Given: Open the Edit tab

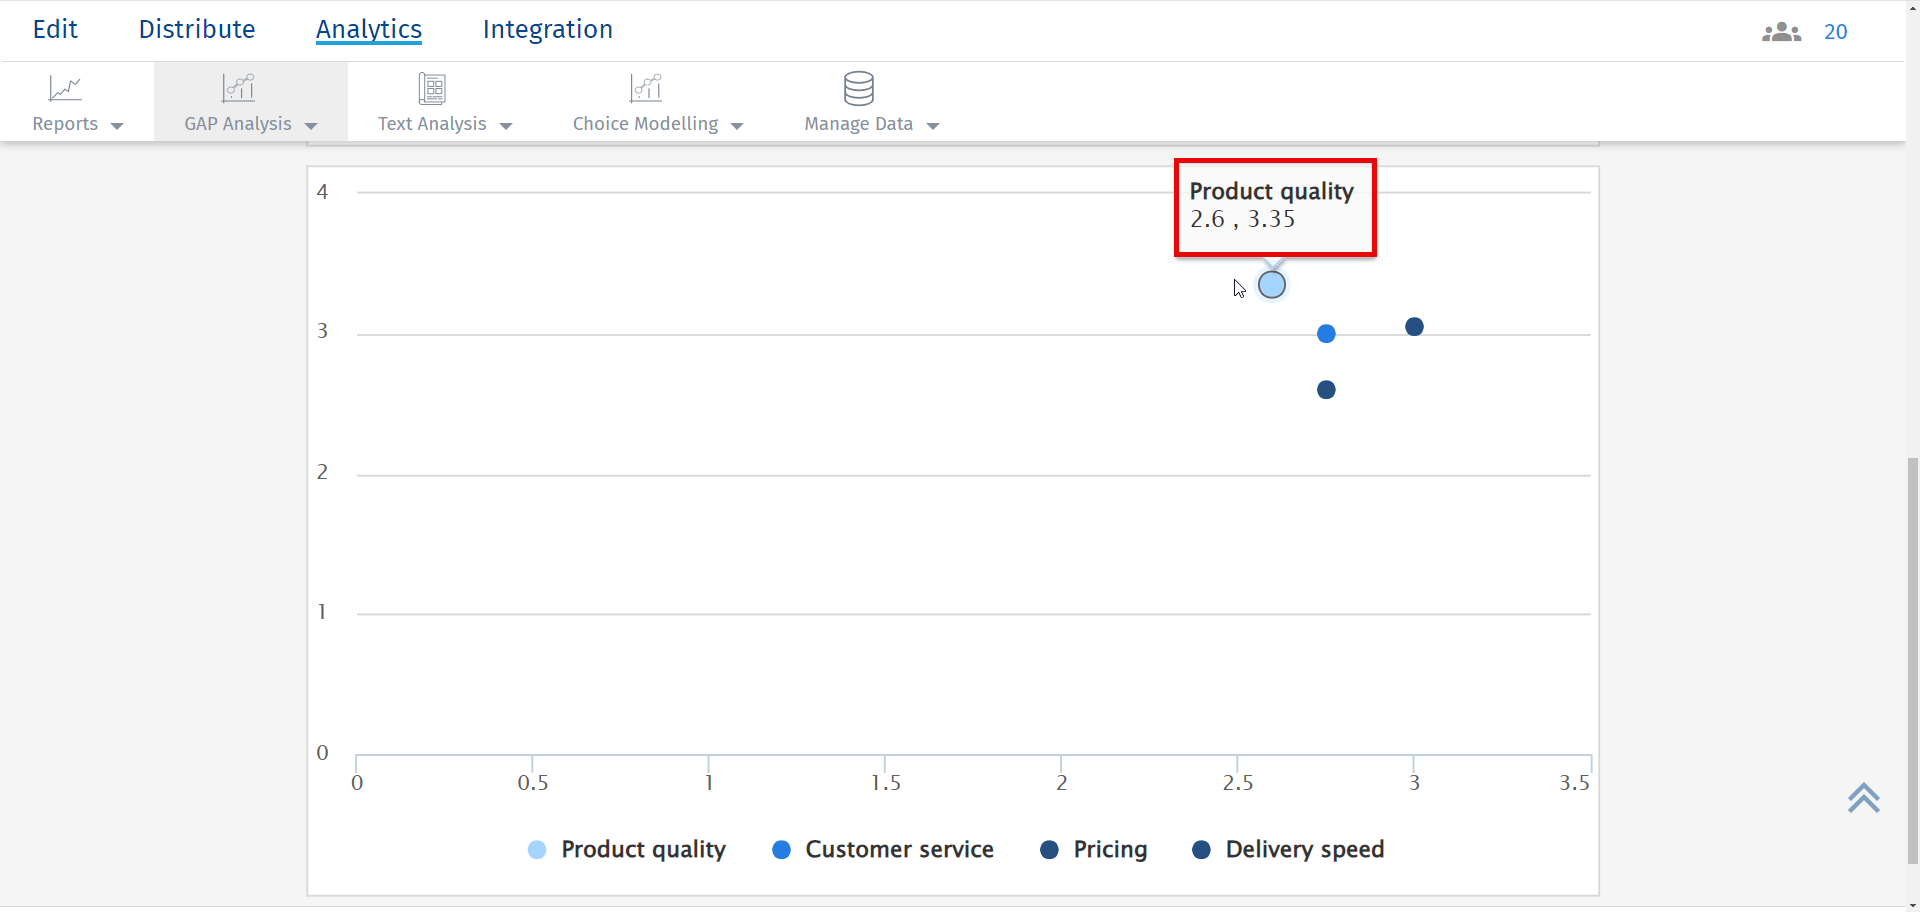Looking at the screenshot, I should tap(55, 30).
